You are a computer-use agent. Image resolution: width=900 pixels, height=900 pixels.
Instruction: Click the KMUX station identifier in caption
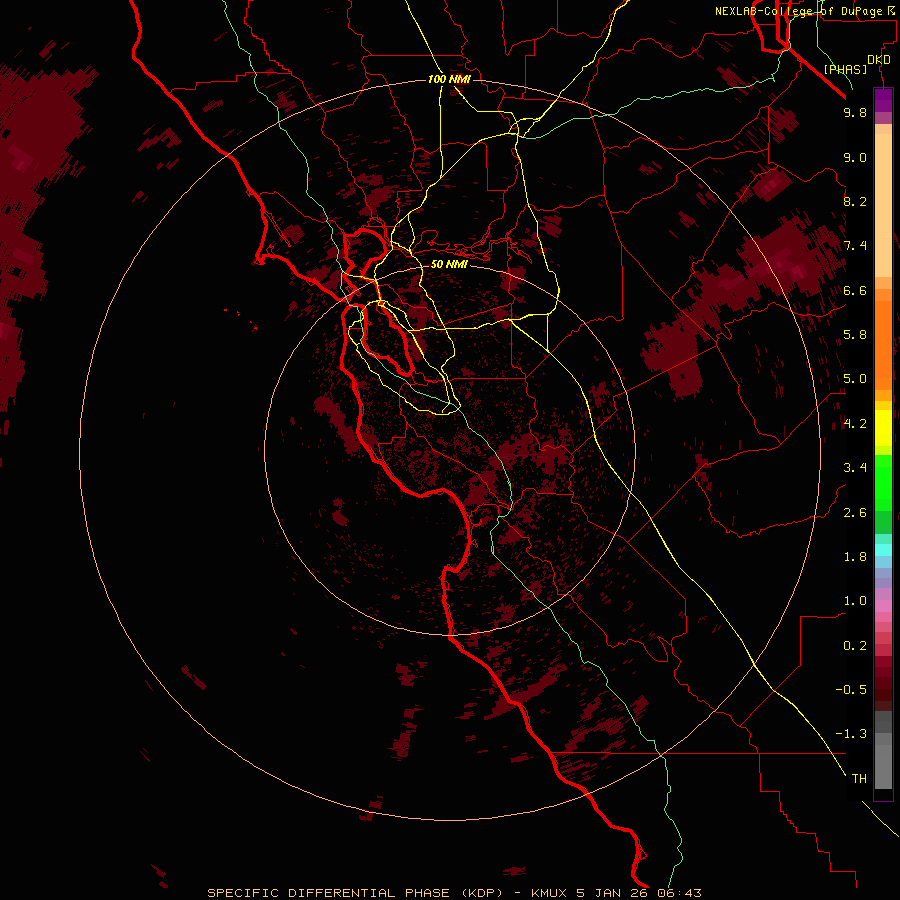549,893
